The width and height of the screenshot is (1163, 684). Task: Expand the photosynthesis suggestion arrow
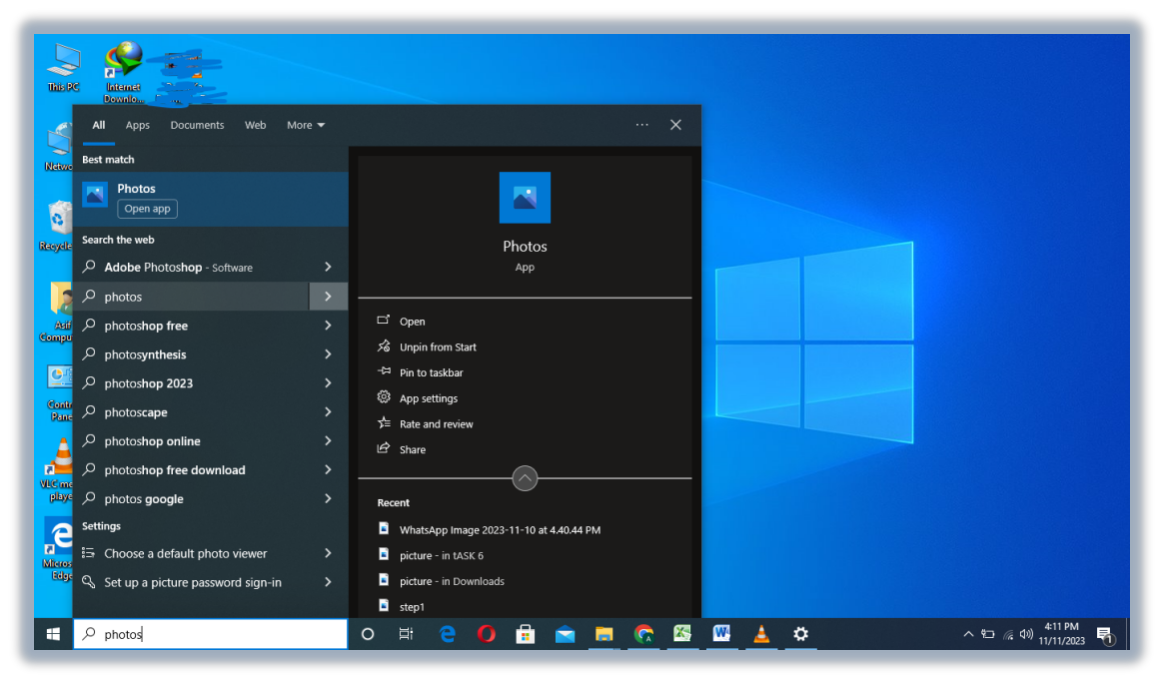click(328, 355)
